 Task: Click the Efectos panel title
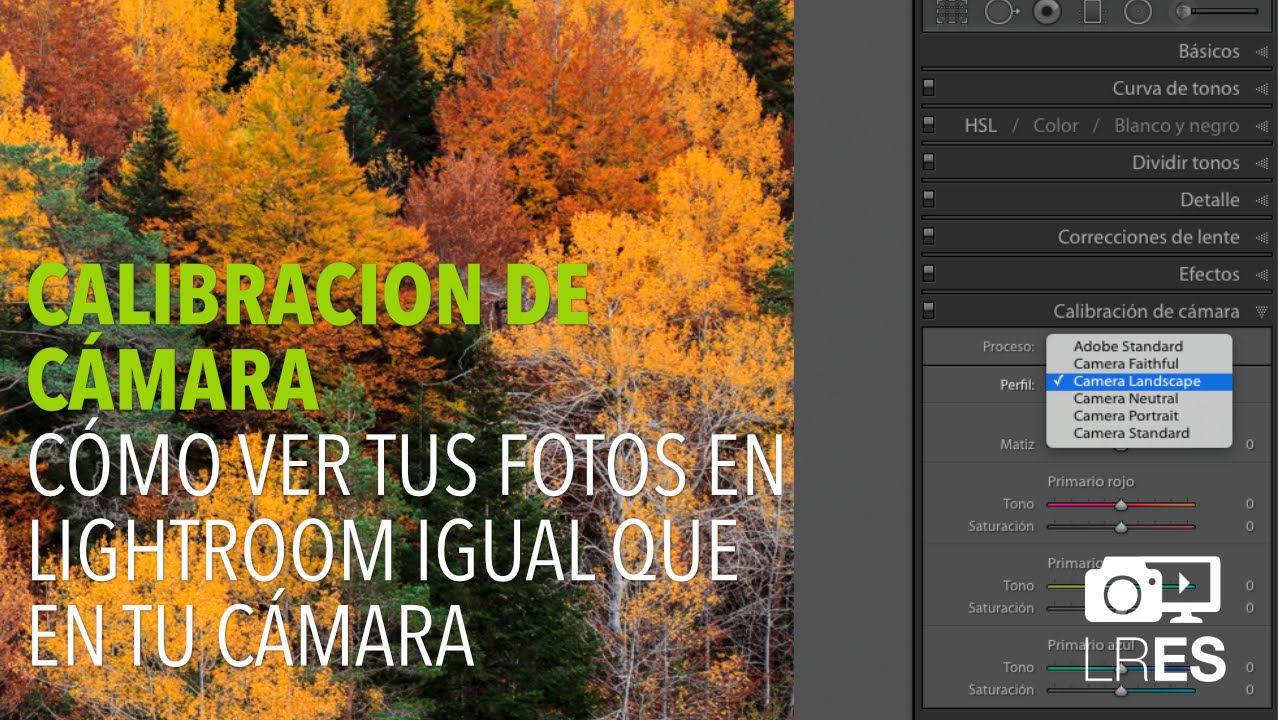coord(1209,274)
